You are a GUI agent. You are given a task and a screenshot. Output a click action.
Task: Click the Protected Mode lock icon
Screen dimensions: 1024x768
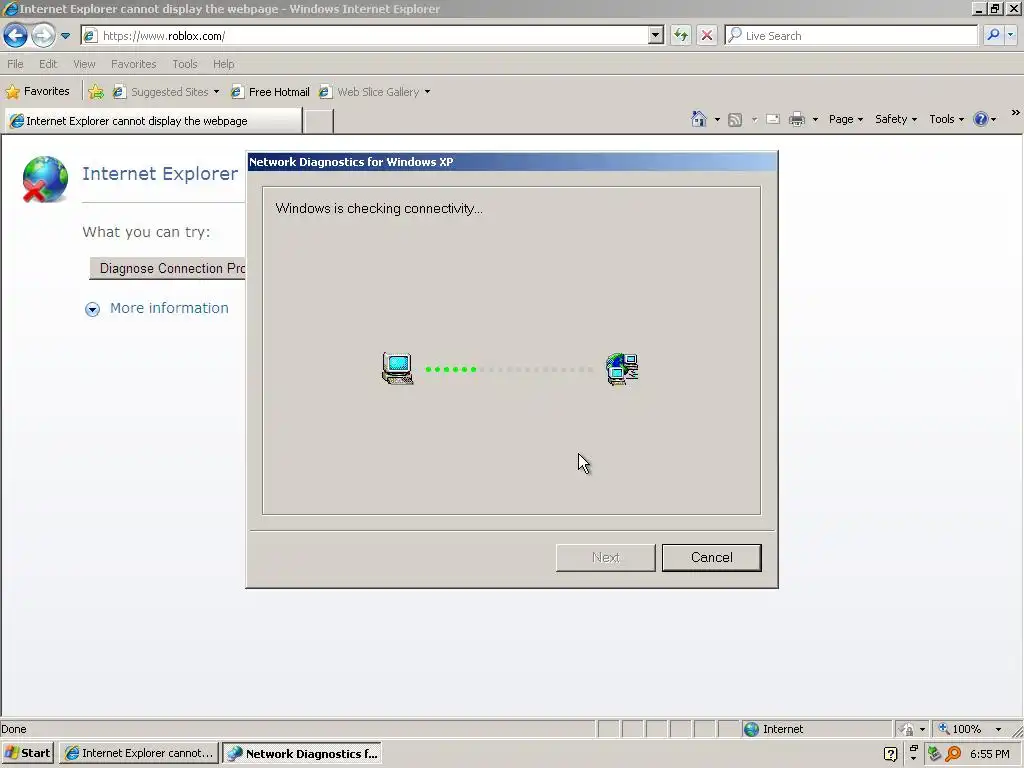point(906,729)
